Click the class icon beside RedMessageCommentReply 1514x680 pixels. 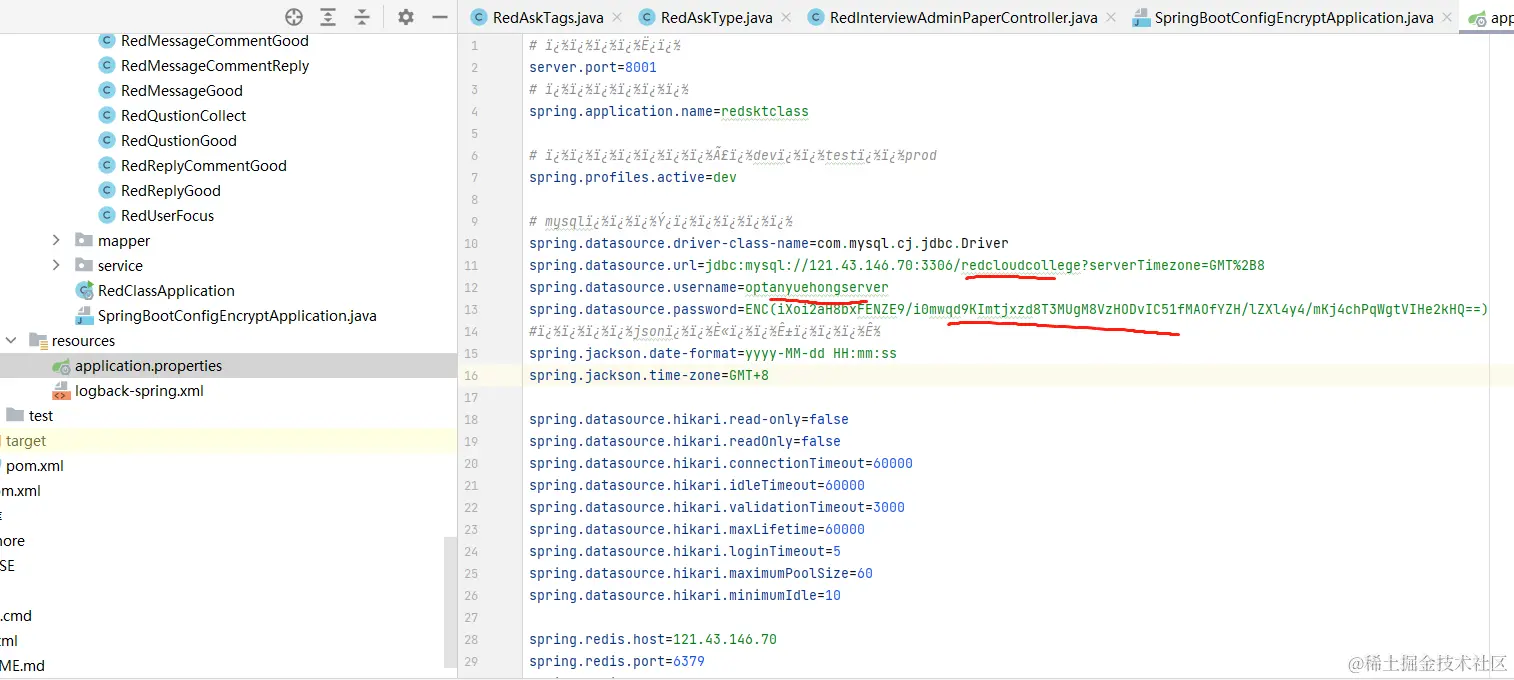tap(107, 66)
